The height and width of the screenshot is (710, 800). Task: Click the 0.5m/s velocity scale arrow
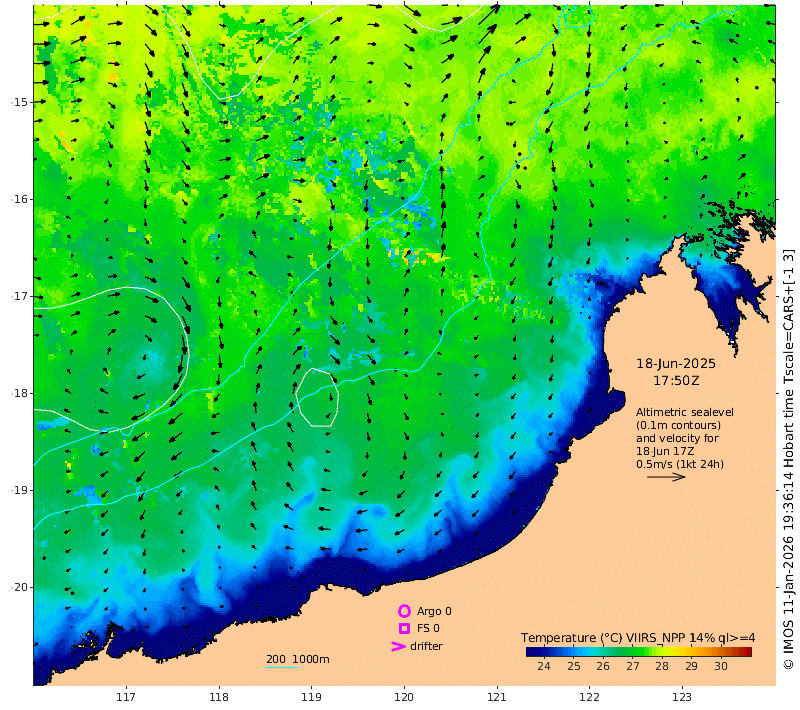click(666, 477)
